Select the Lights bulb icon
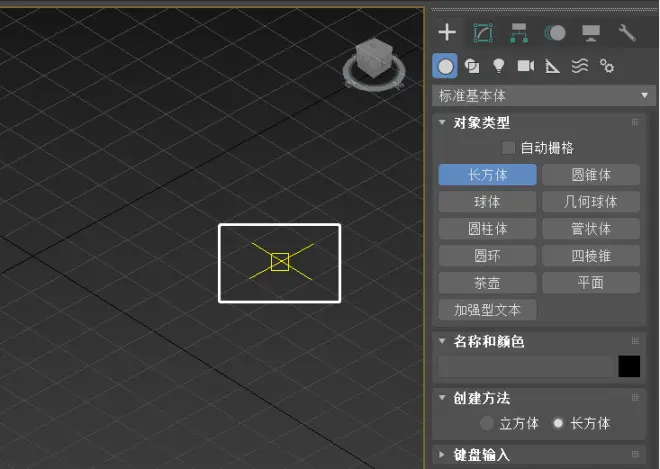660x469 pixels. pos(498,66)
